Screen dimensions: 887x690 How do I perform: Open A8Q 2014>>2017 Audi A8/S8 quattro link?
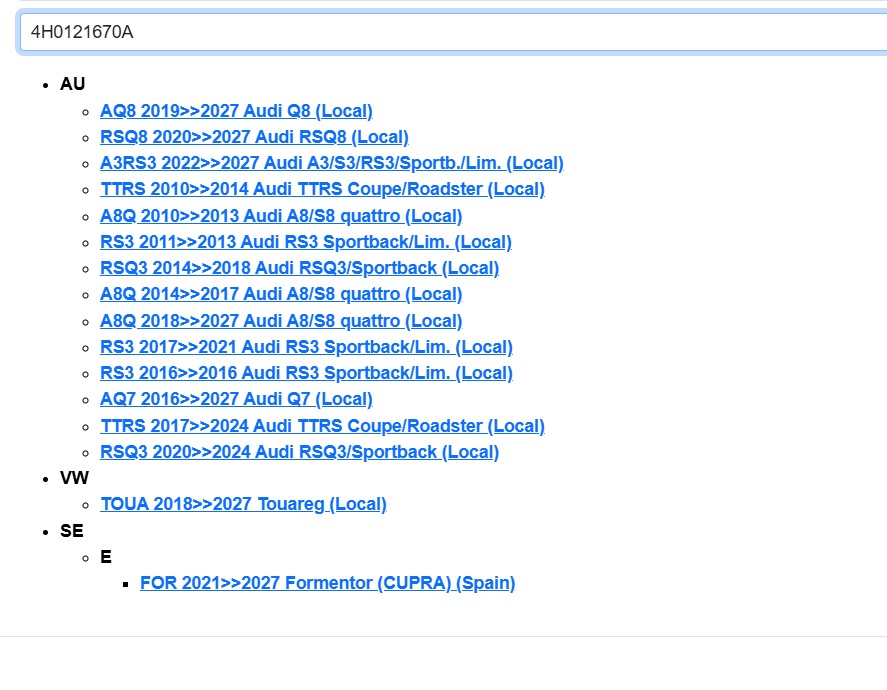pyautogui.click(x=281, y=294)
